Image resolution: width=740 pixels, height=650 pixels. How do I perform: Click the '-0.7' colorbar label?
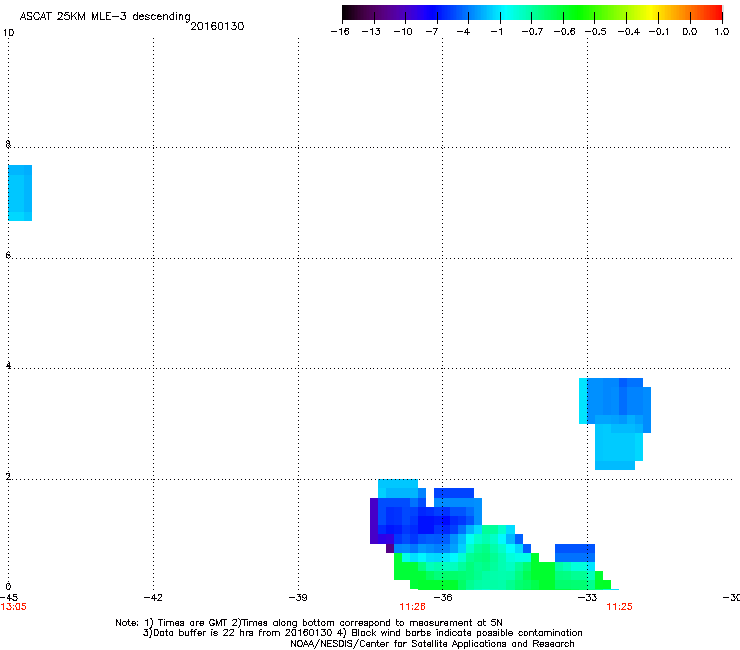(x=532, y=32)
